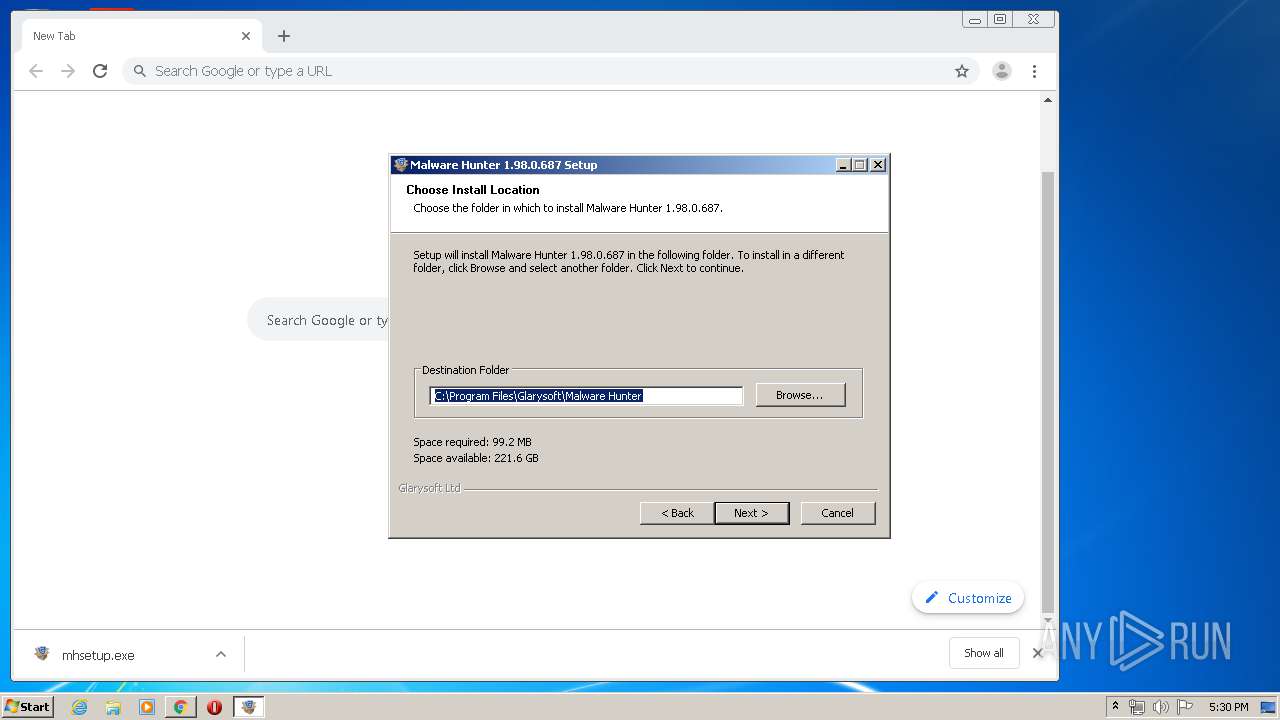Open Windows Explorer folder in taskbar

[x=113, y=707]
